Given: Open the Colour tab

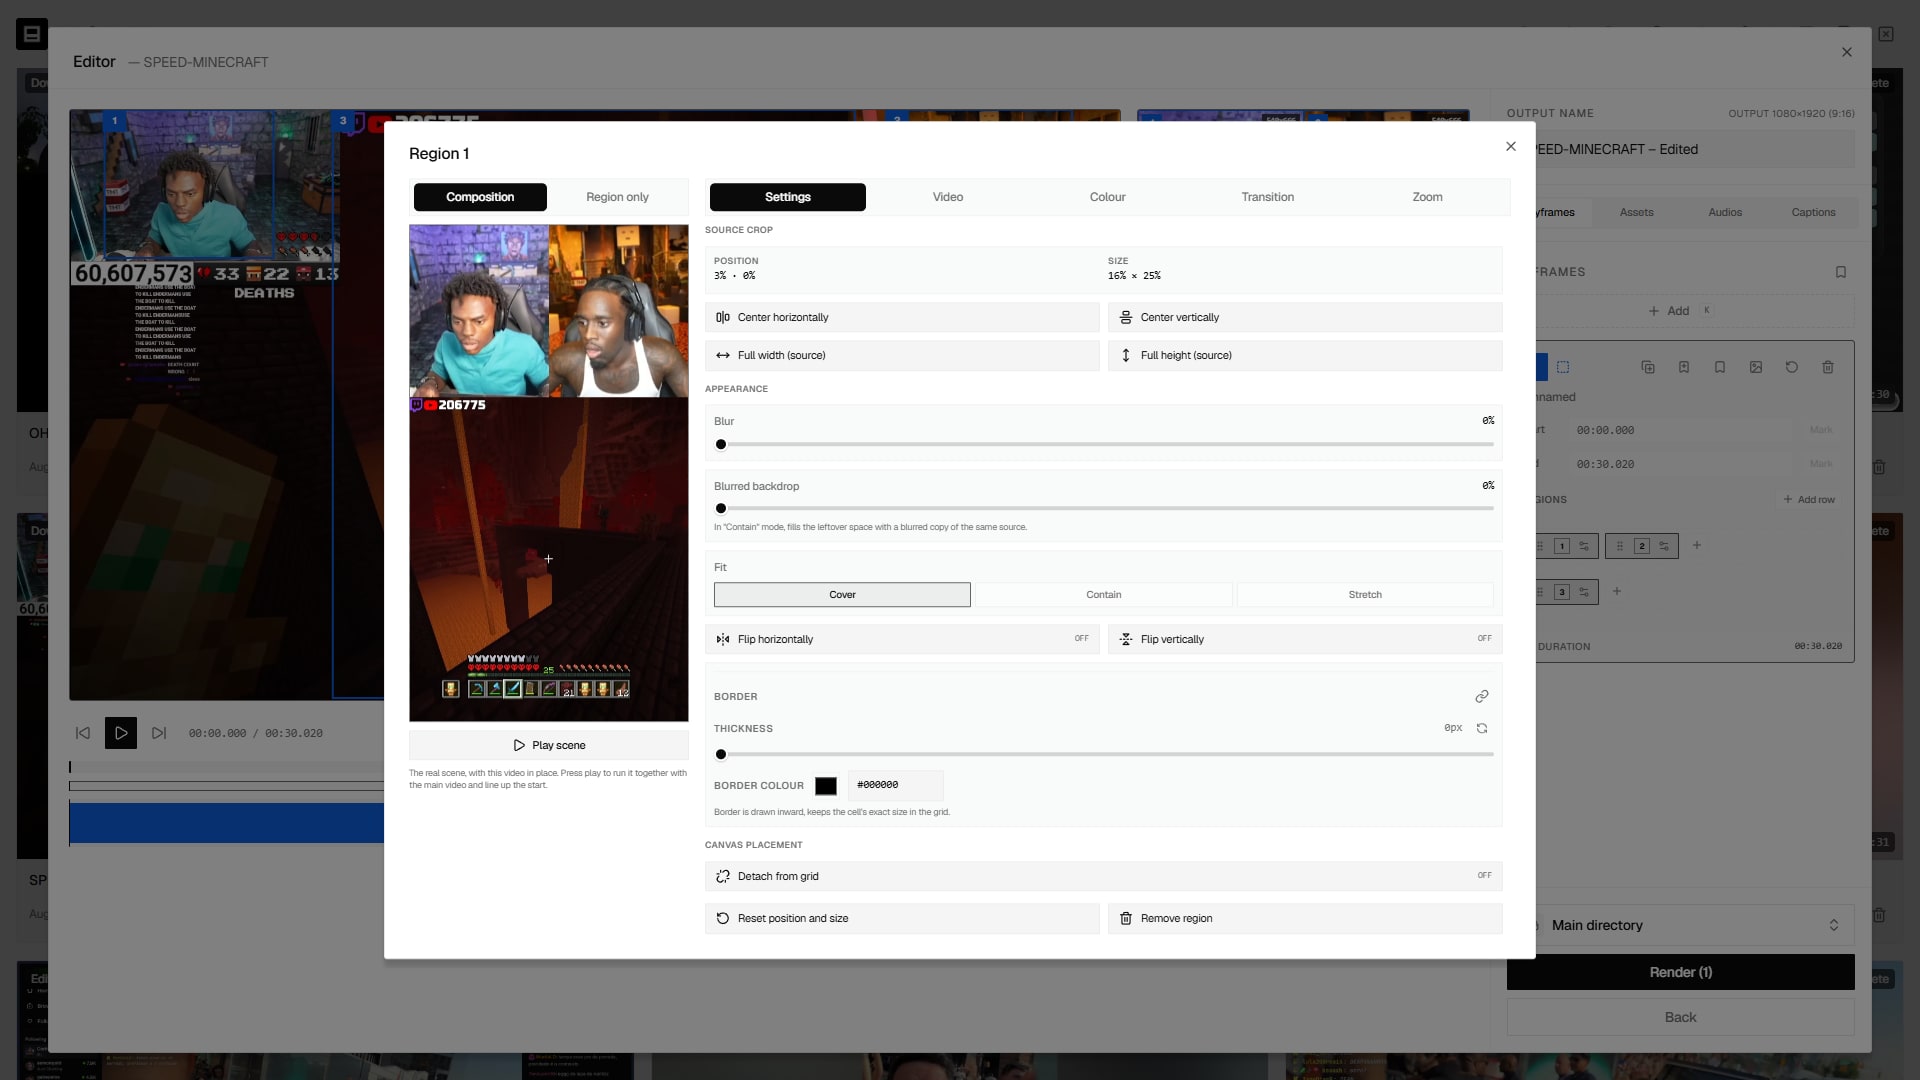Looking at the screenshot, I should click(x=1108, y=197).
